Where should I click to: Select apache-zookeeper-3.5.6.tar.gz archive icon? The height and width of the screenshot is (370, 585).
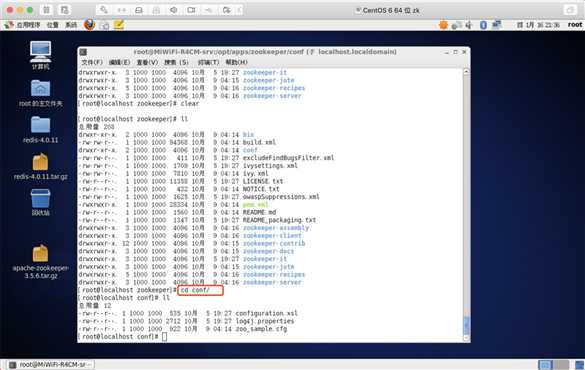(40, 262)
